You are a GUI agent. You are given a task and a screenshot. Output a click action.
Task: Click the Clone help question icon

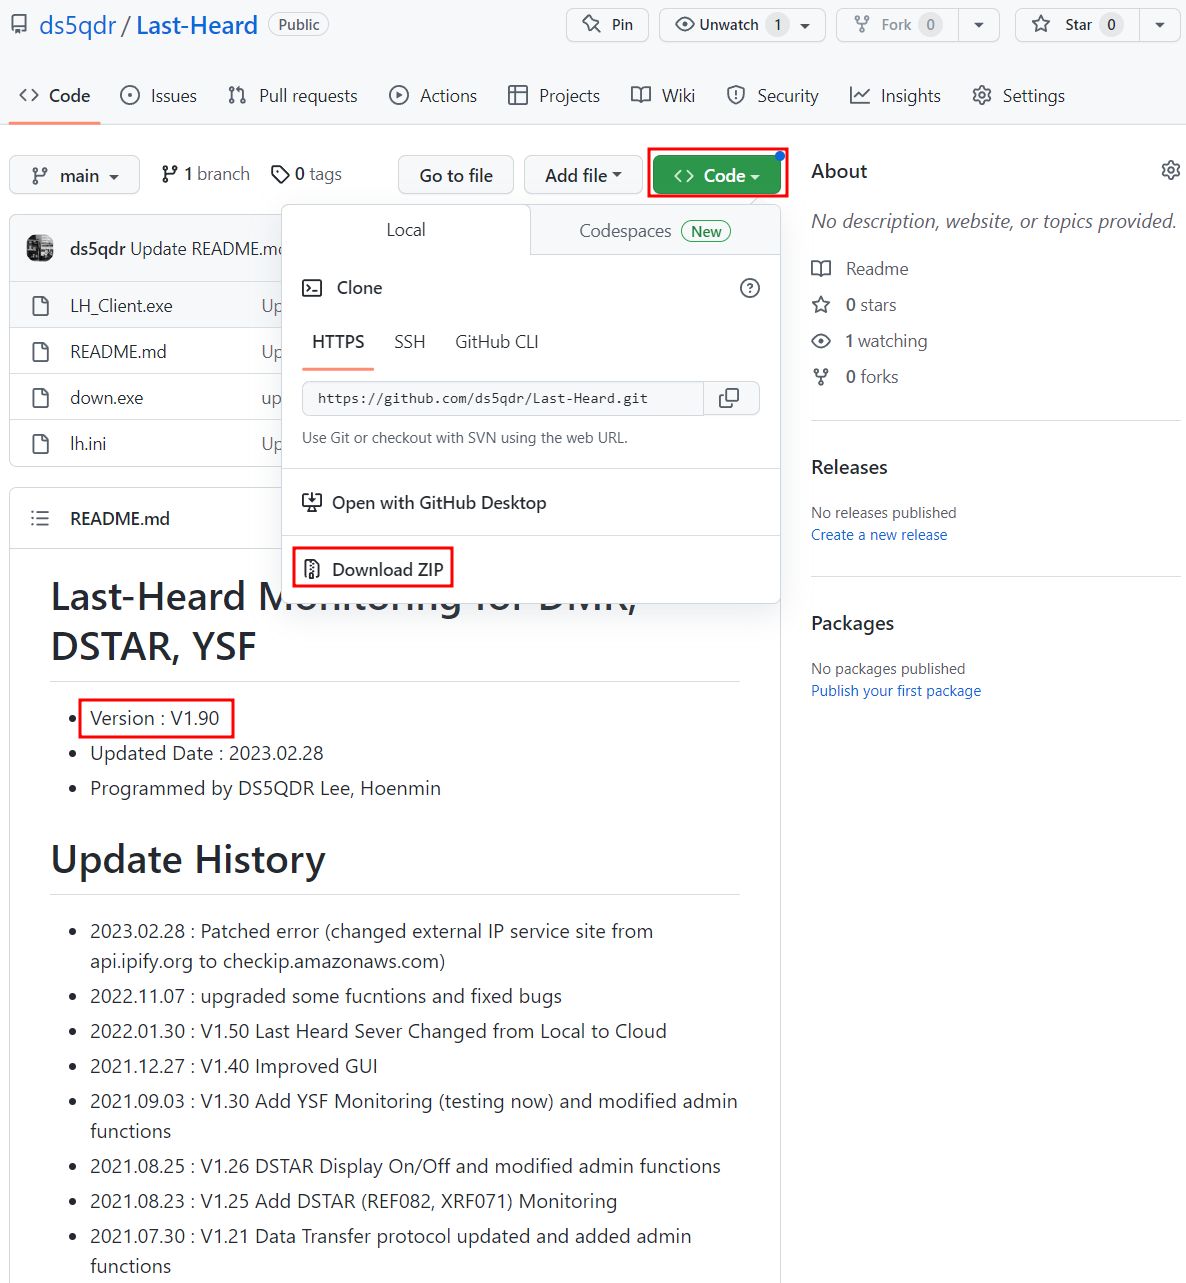tap(750, 288)
